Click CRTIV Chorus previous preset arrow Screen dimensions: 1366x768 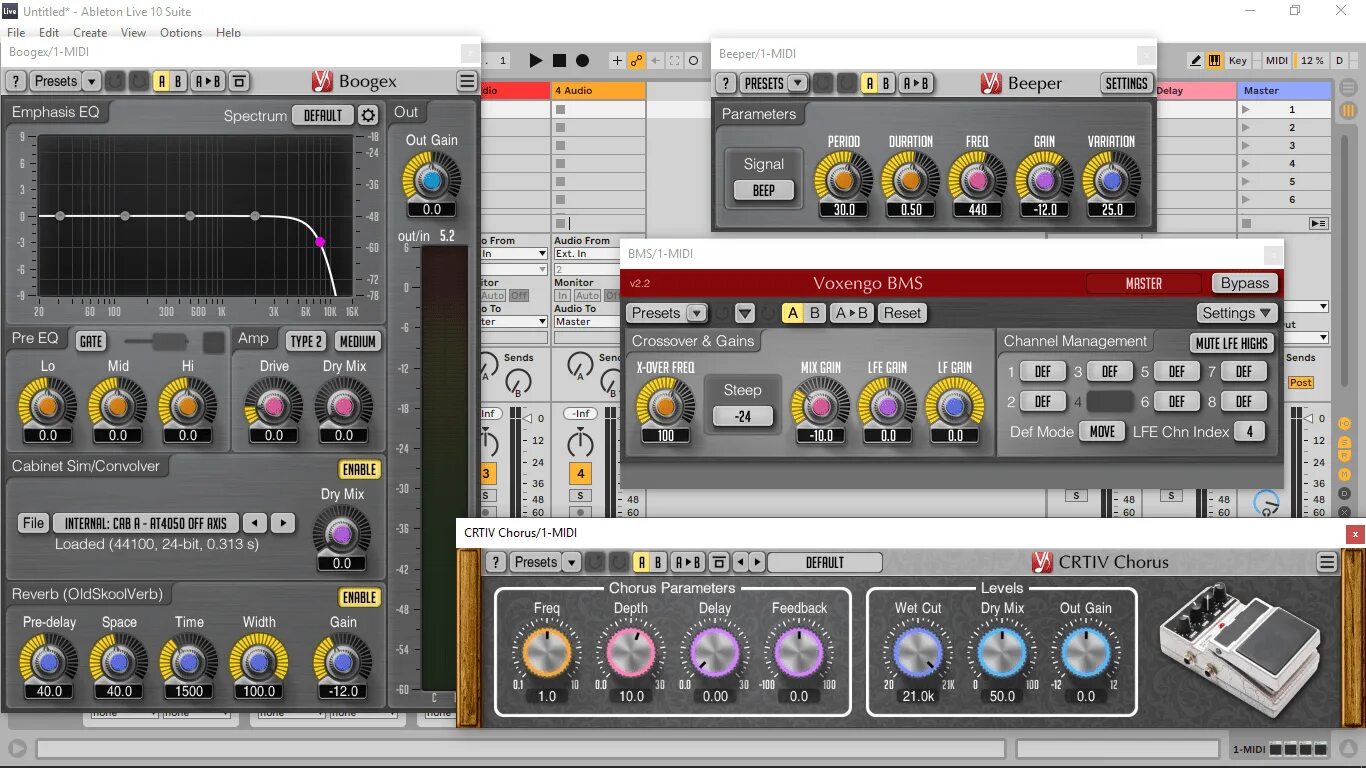(x=741, y=562)
